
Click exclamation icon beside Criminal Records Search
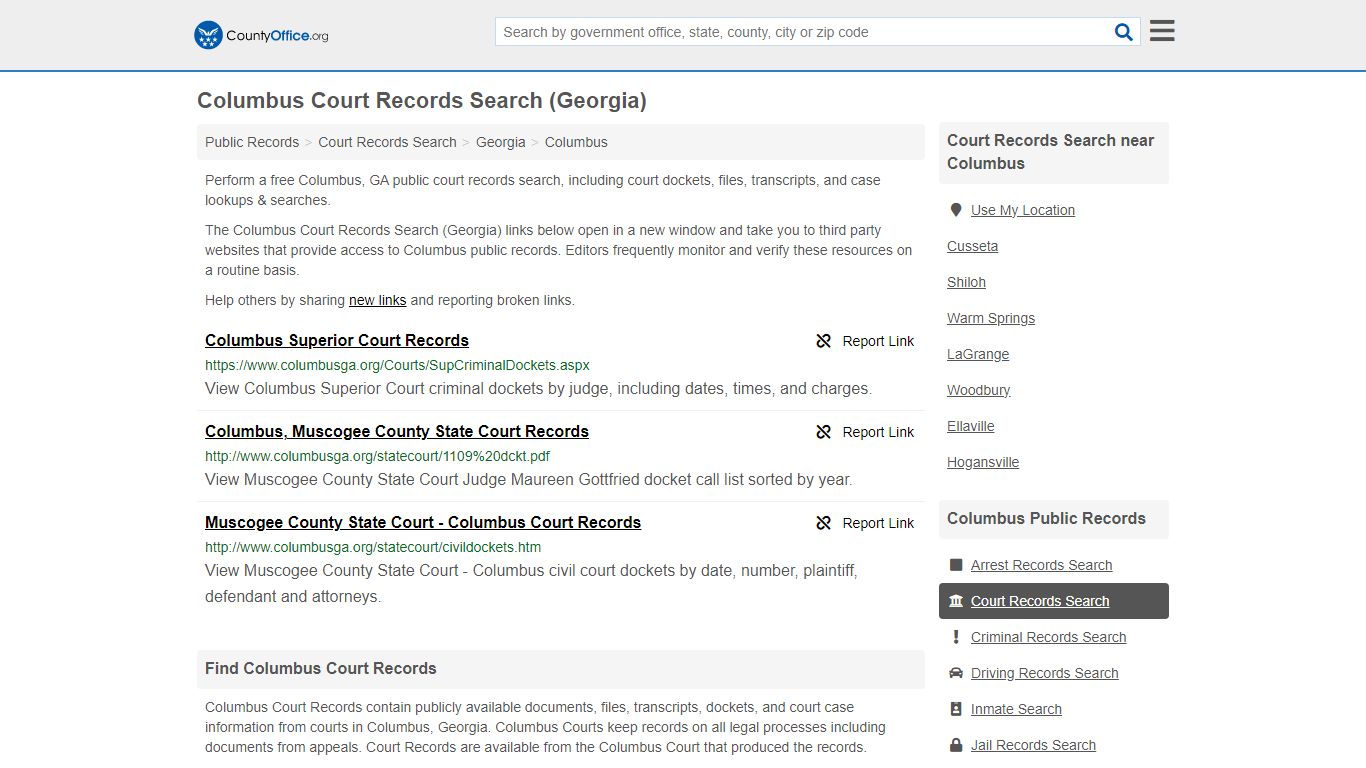click(956, 637)
